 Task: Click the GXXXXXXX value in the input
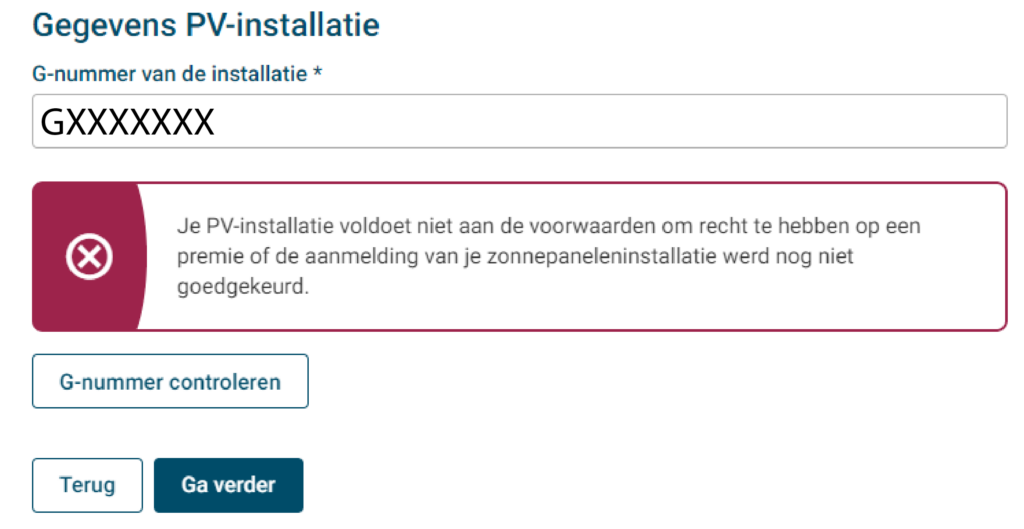pos(127,122)
